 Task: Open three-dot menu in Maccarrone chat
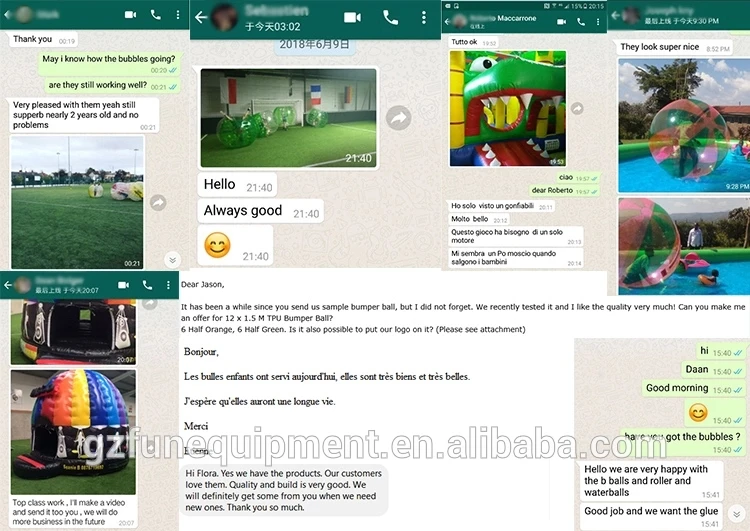(x=598, y=22)
